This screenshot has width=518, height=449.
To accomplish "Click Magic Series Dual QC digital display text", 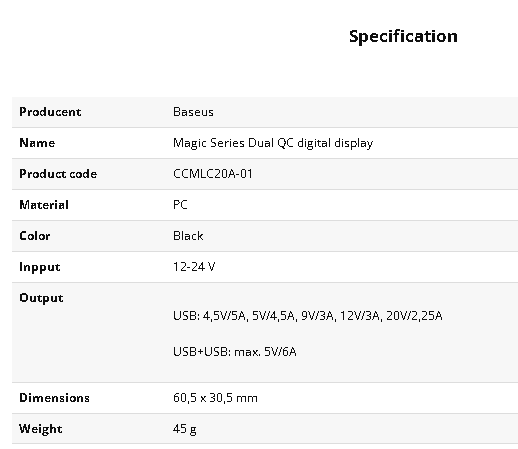I will (273, 143).
